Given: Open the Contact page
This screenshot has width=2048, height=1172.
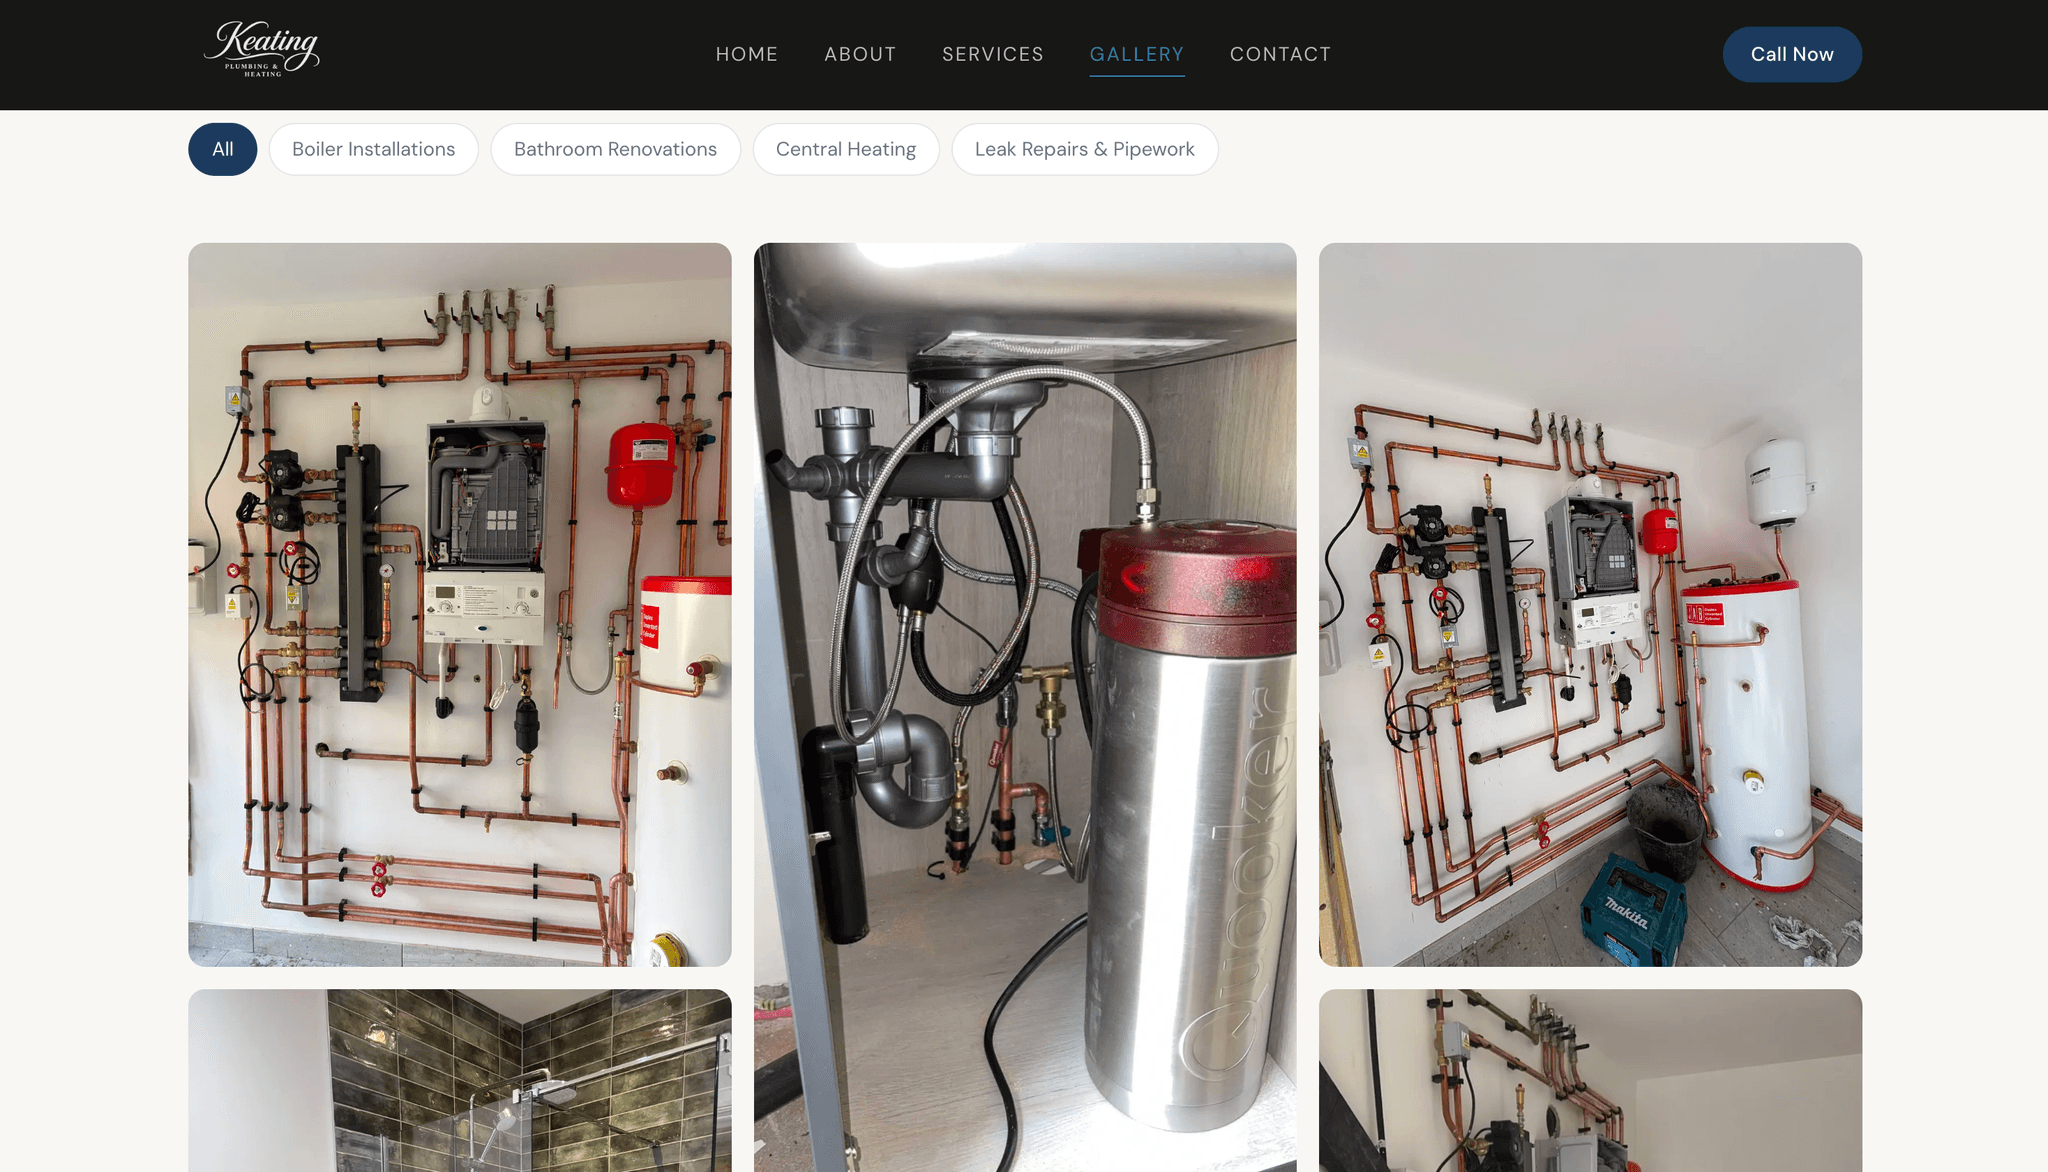Looking at the screenshot, I should [1281, 54].
